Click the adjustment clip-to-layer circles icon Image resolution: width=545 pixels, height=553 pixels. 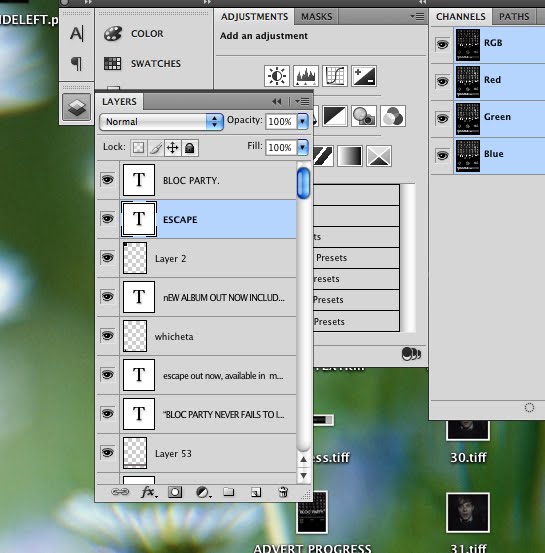pyautogui.click(x=411, y=354)
